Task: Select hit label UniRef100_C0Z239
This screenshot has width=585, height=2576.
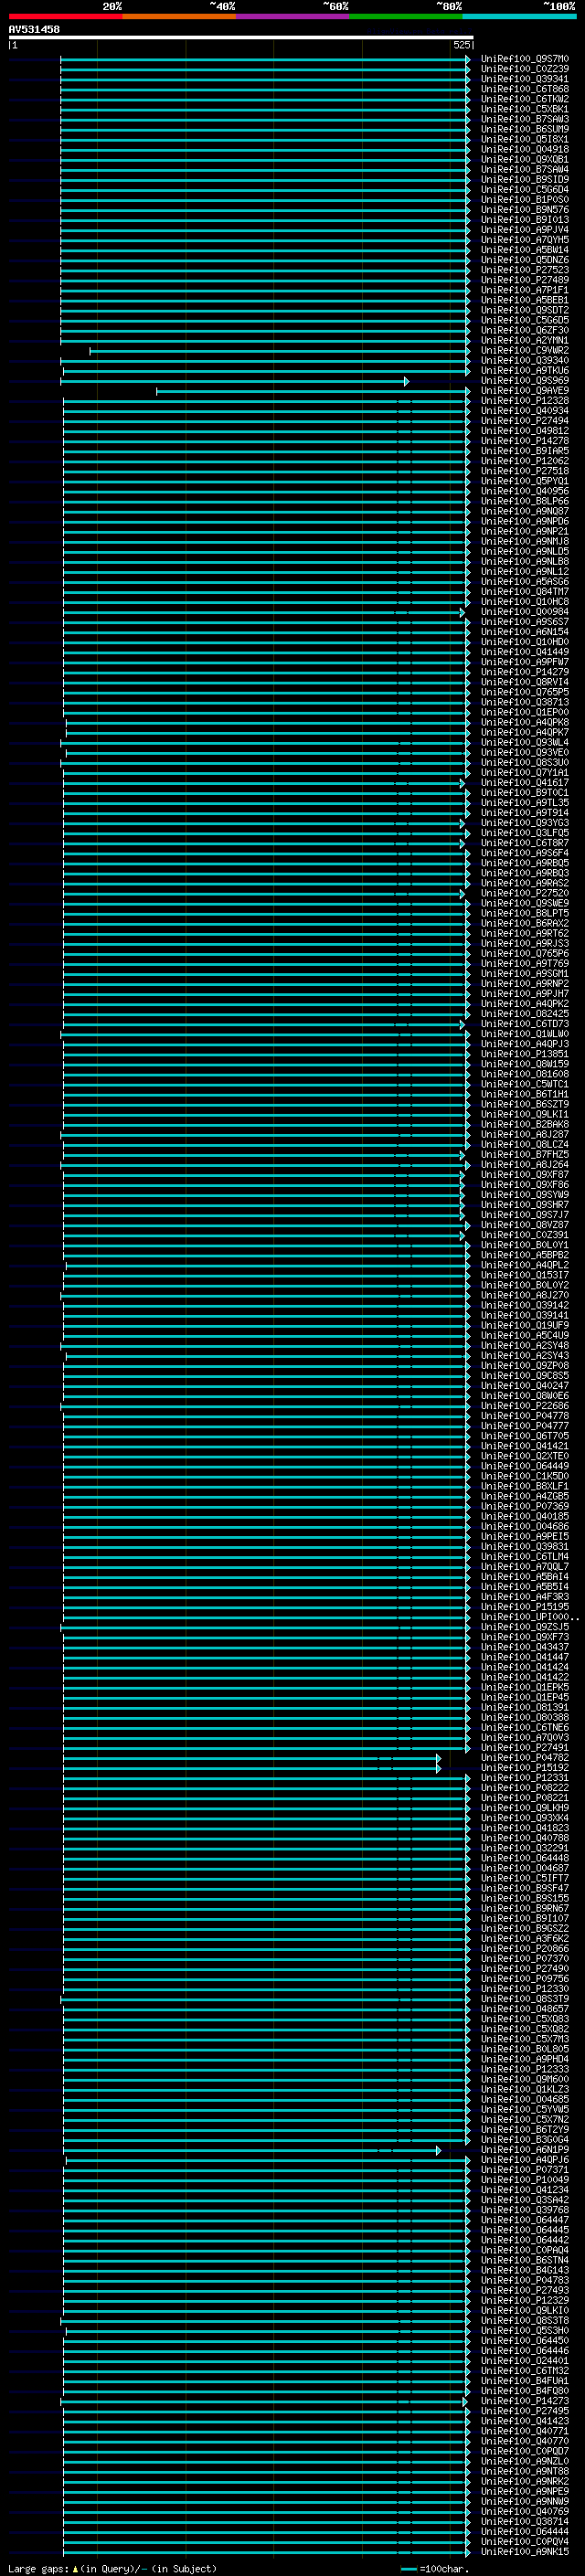Action: pyautogui.click(x=525, y=69)
